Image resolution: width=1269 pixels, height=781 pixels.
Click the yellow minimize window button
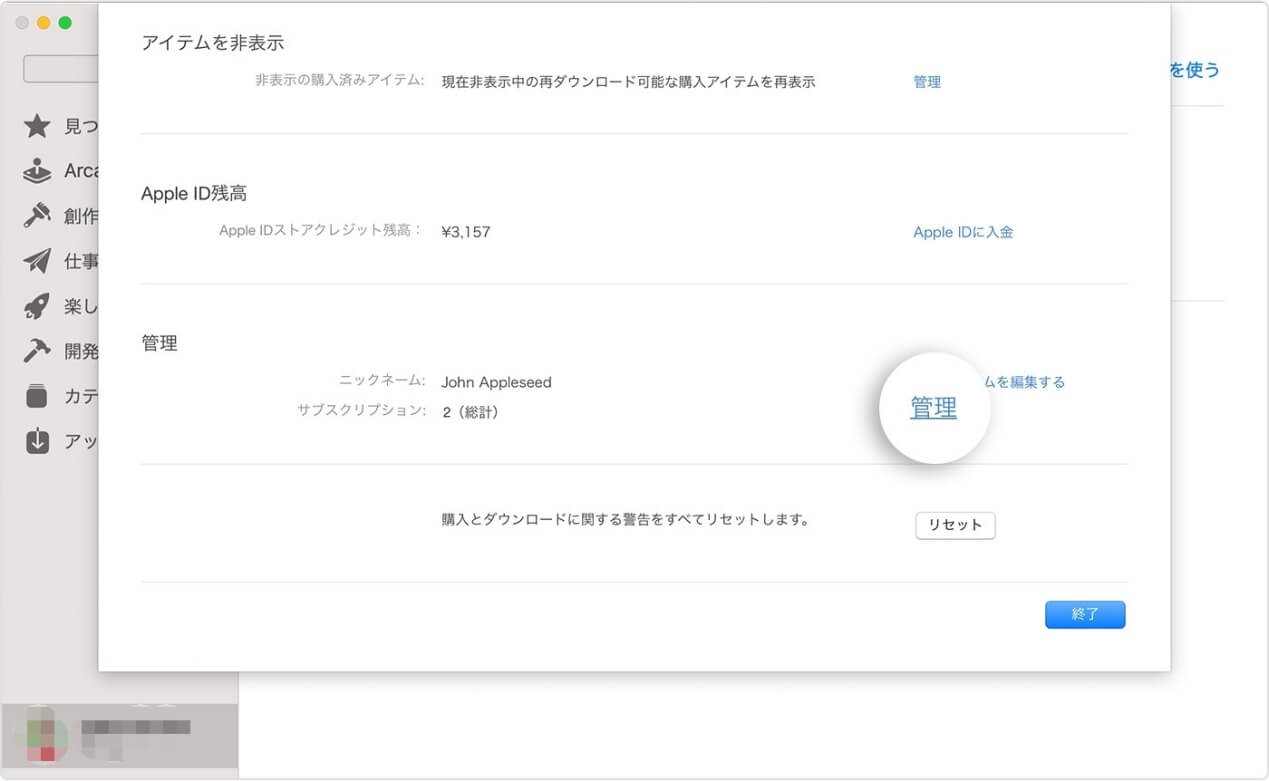[43, 23]
